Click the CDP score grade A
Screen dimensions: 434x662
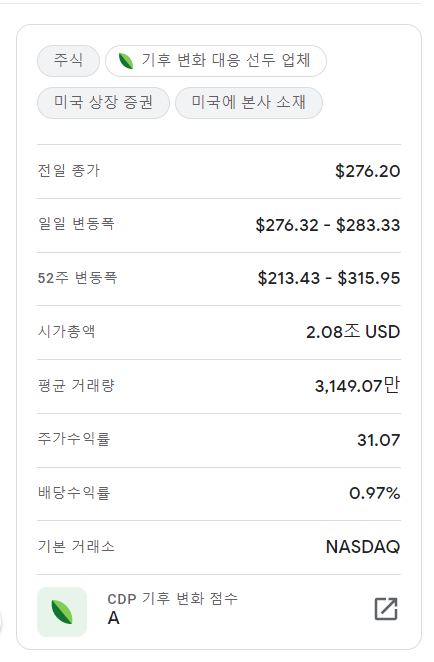114,618
